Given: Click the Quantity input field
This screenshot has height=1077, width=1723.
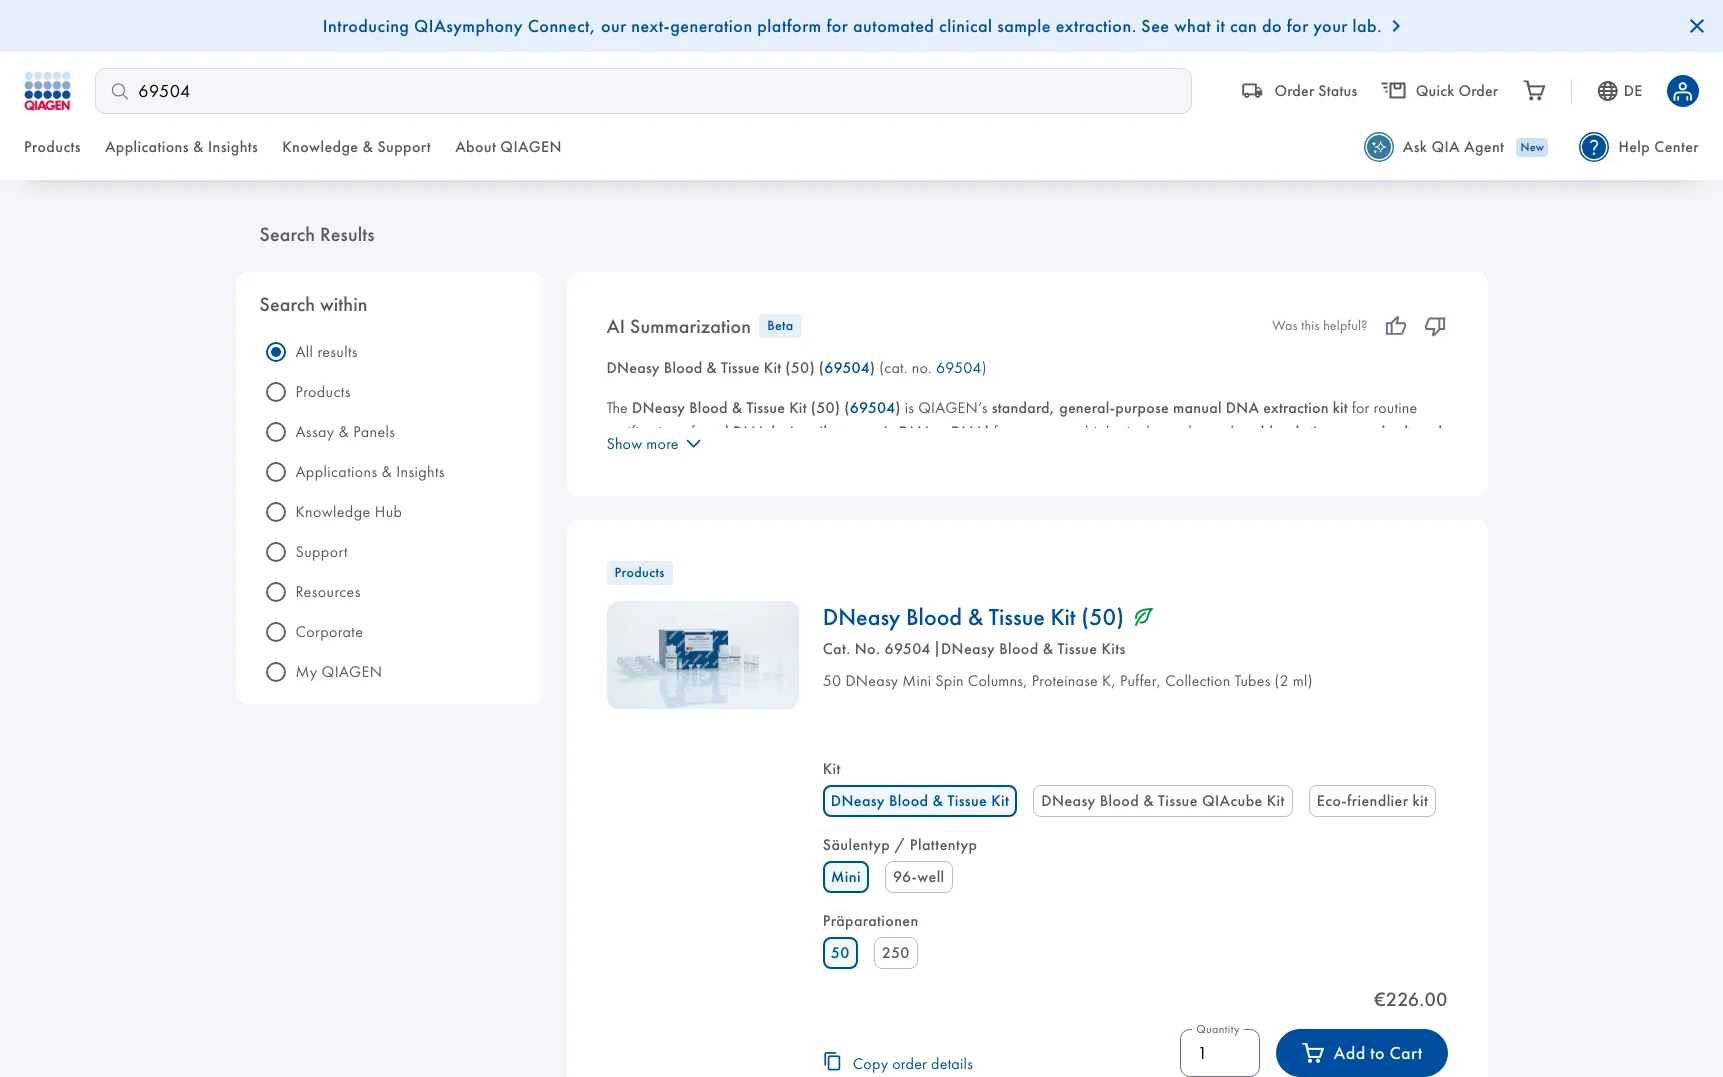Looking at the screenshot, I should 1219,1053.
